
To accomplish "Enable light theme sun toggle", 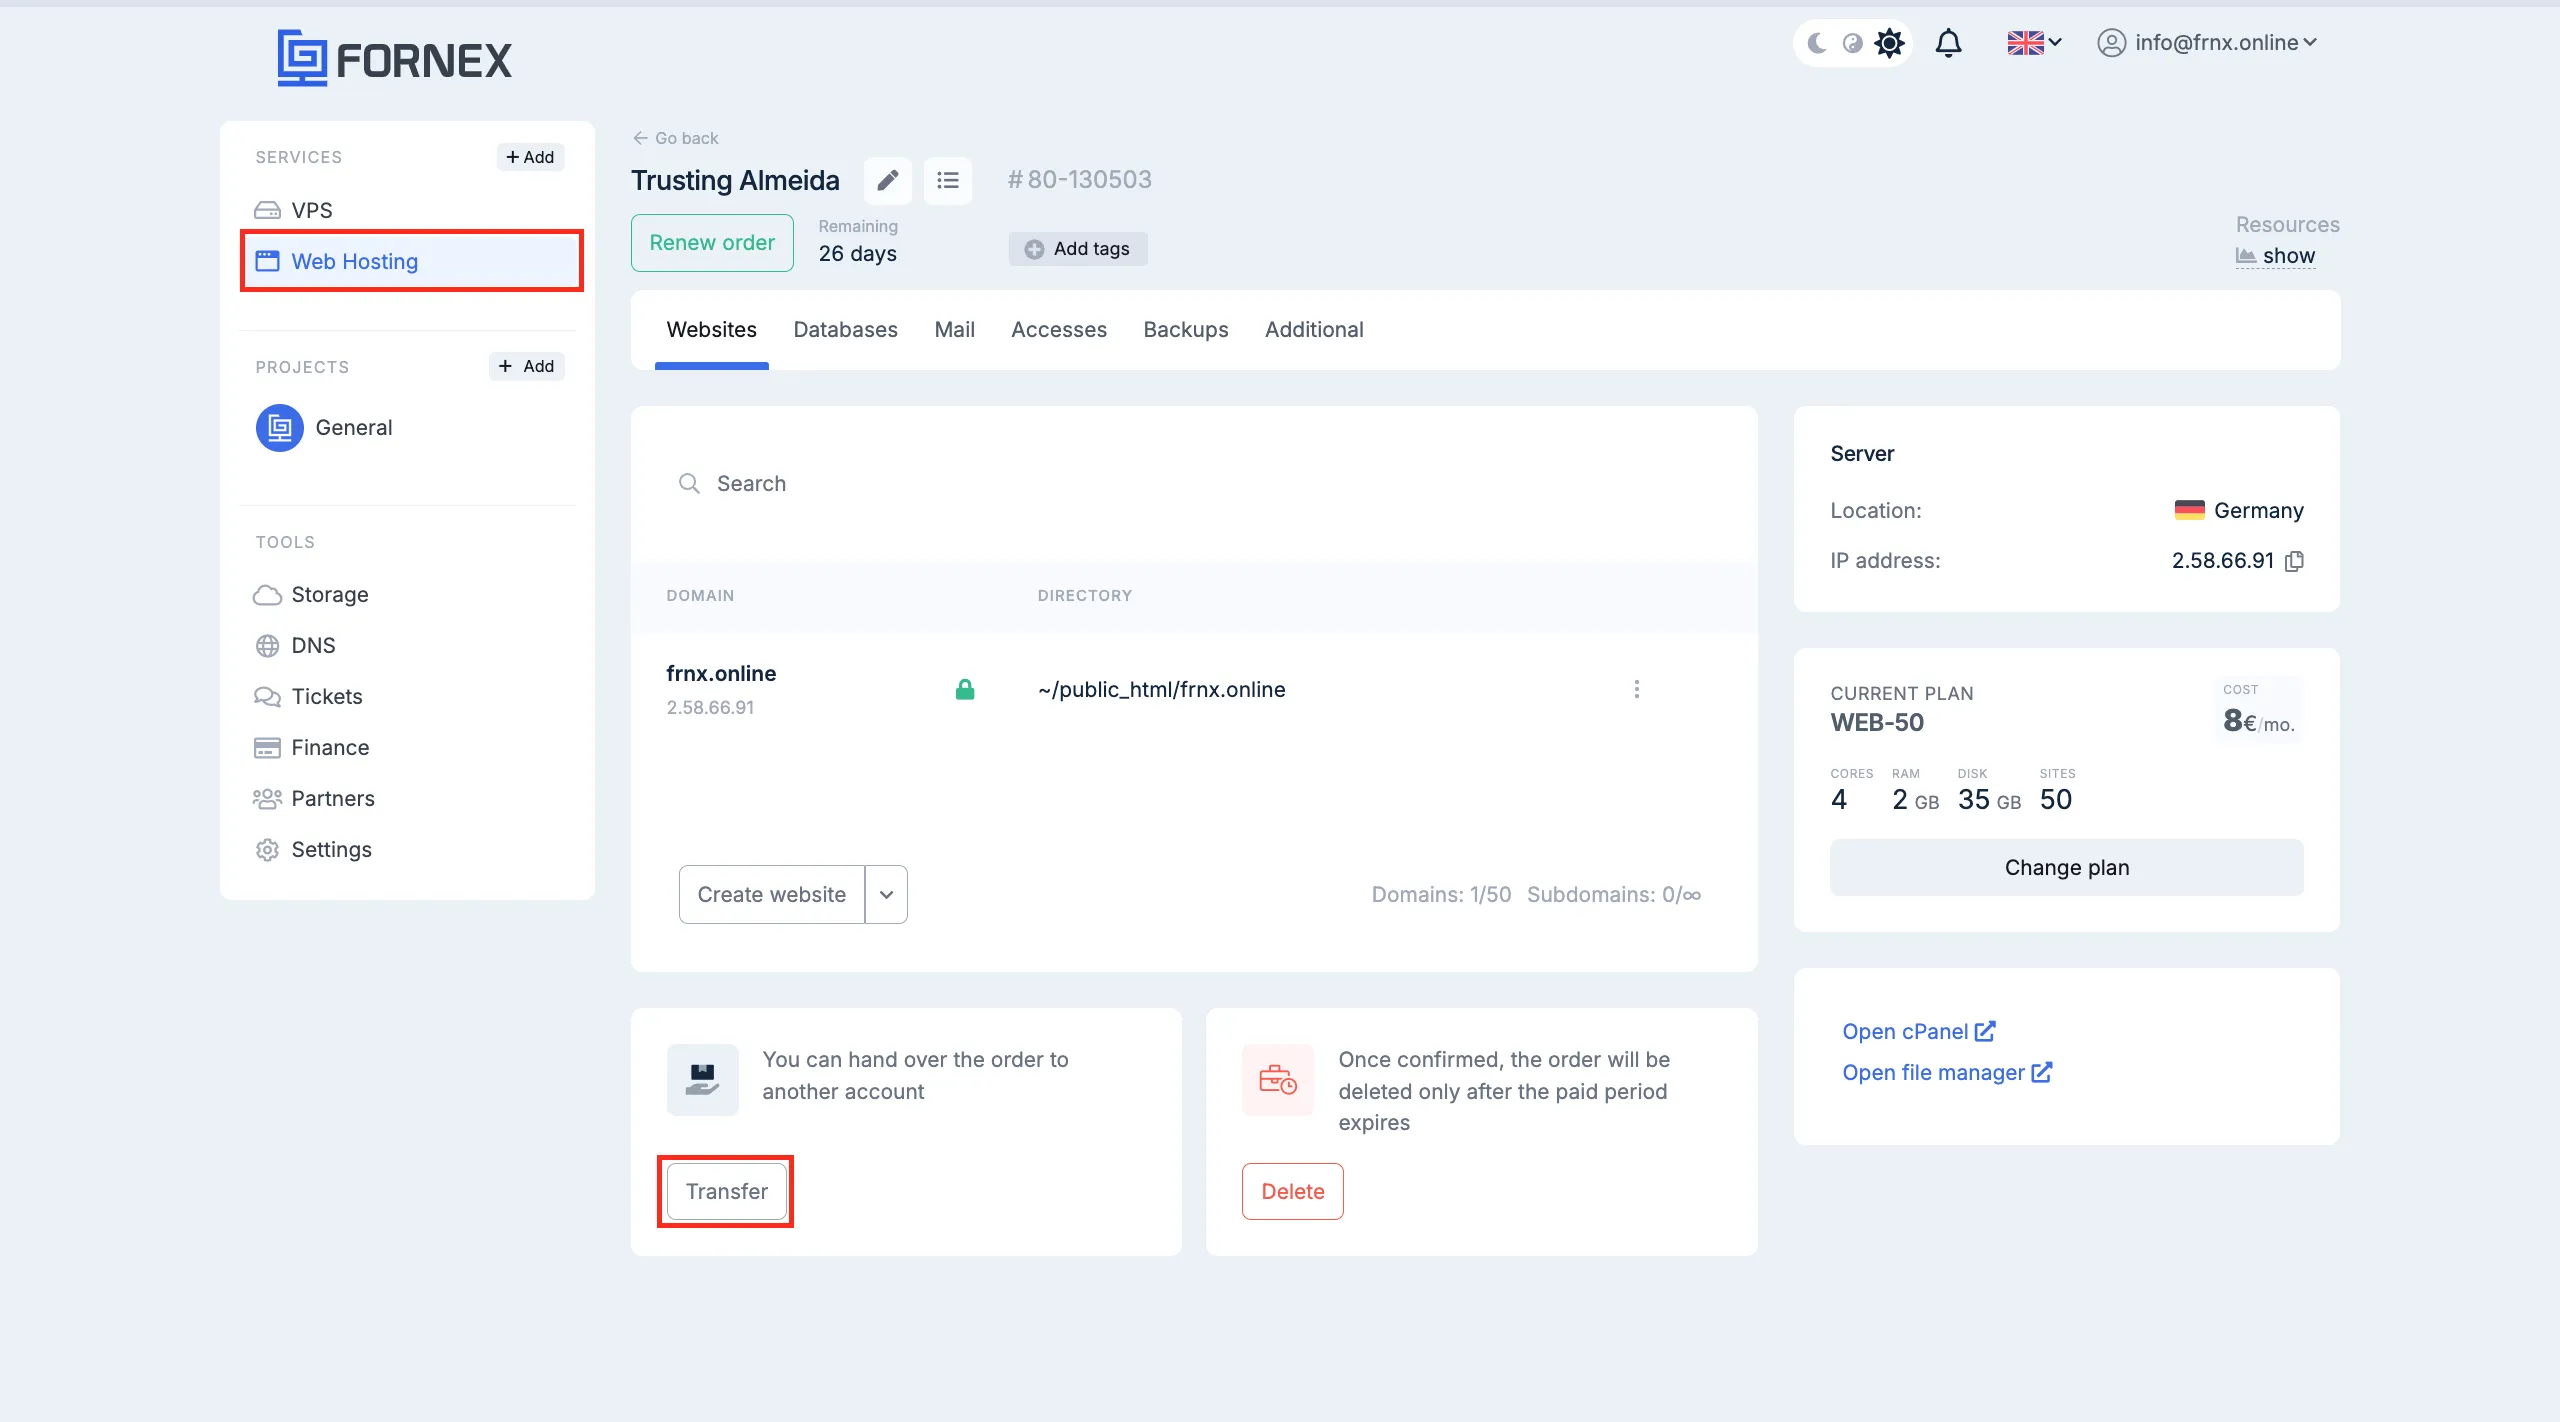I will point(1889,43).
